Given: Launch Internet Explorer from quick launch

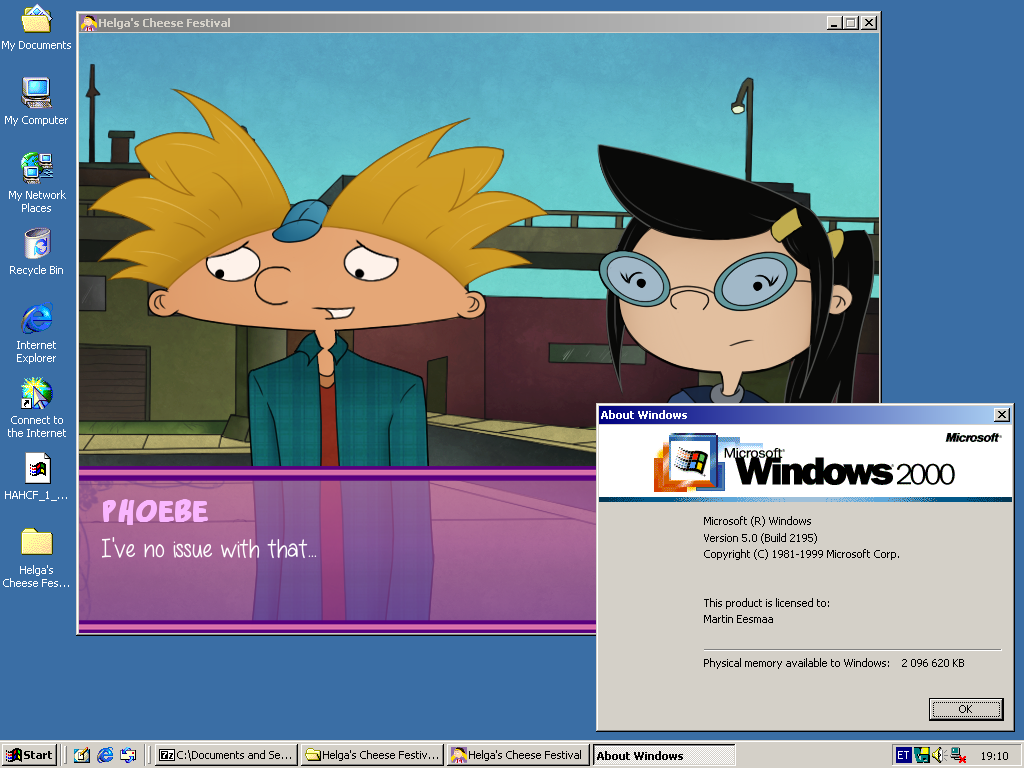Looking at the screenshot, I should click(x=104, y=755).
